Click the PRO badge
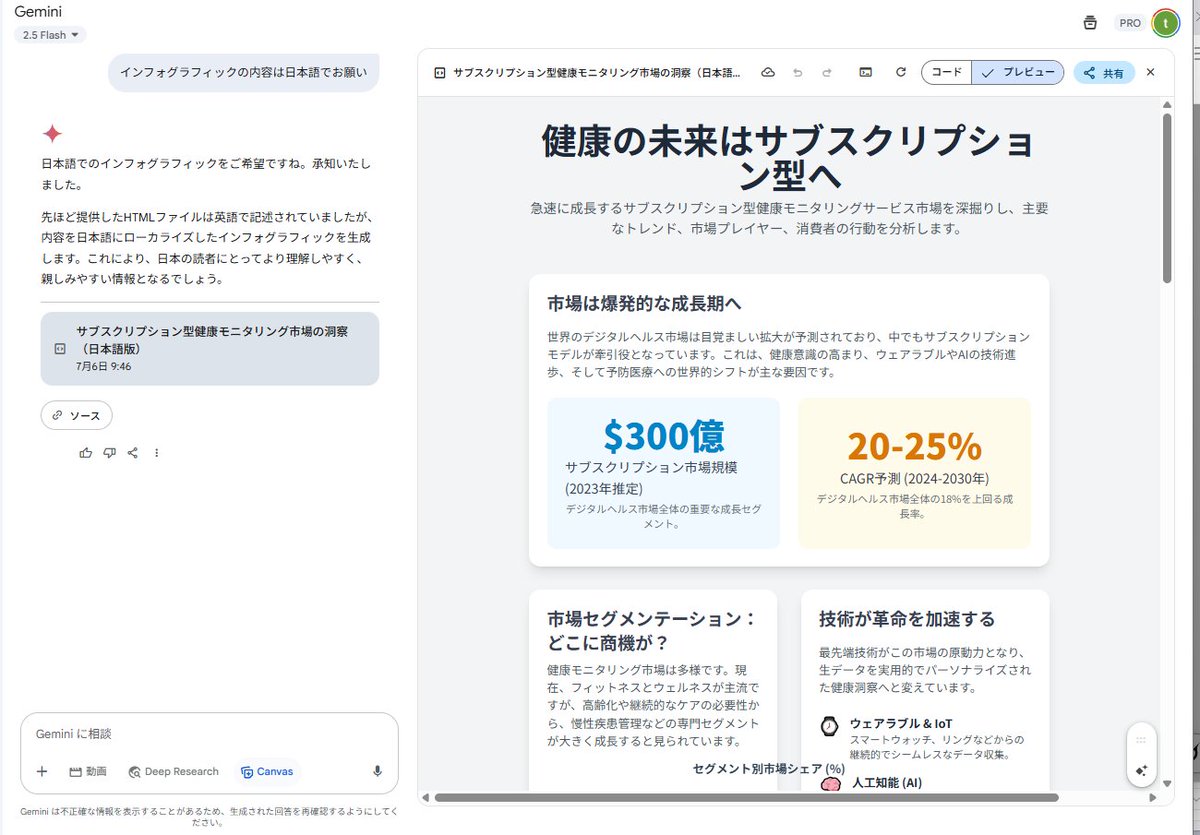This screenshot has width=1200, height=835. click(1130, 23)
